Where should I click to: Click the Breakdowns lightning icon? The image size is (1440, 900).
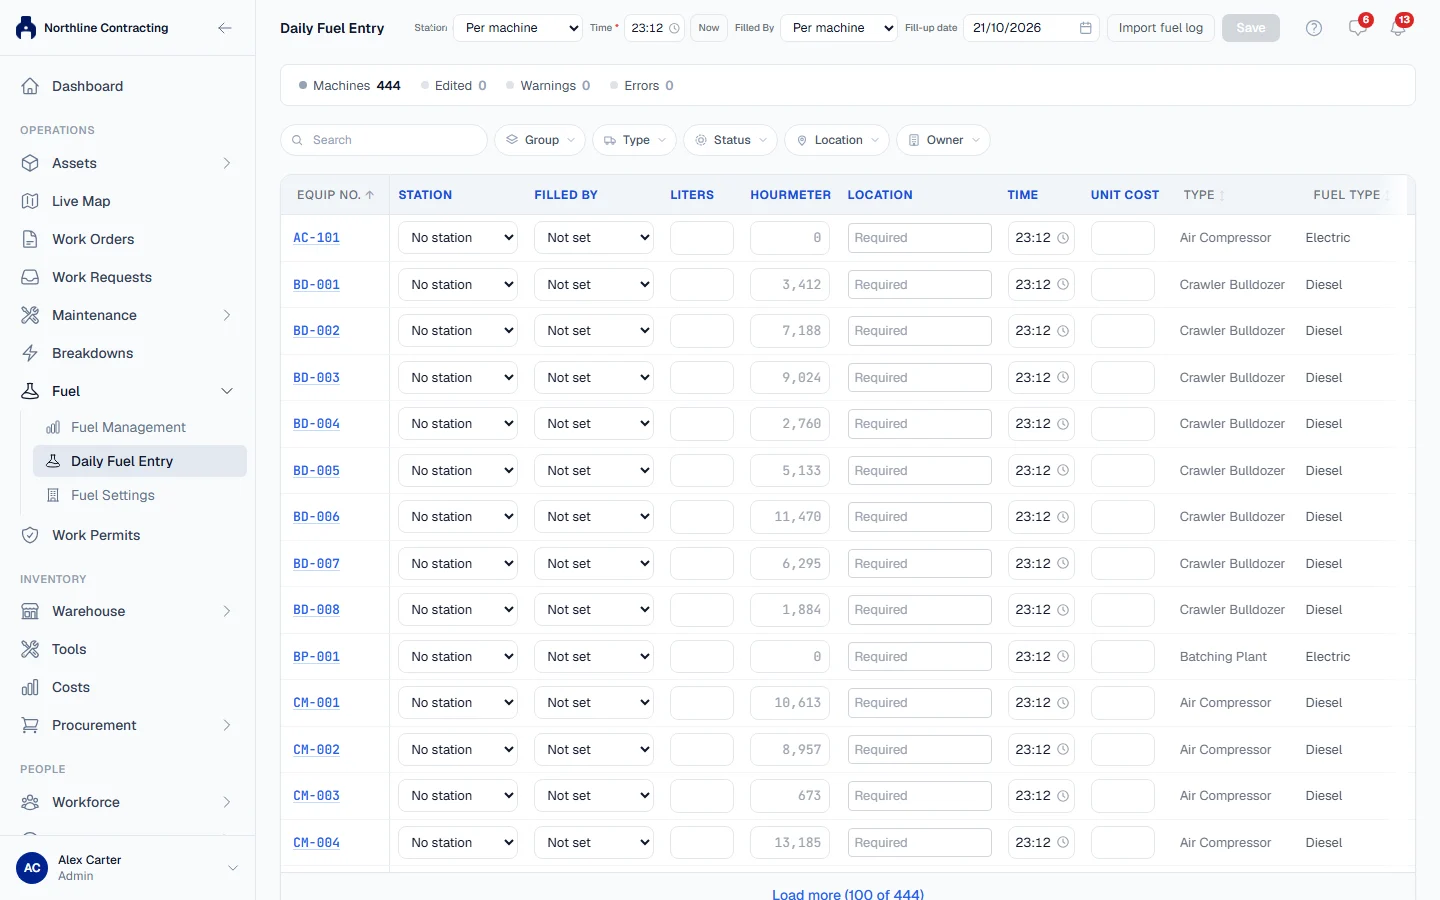tap(30, 353)
